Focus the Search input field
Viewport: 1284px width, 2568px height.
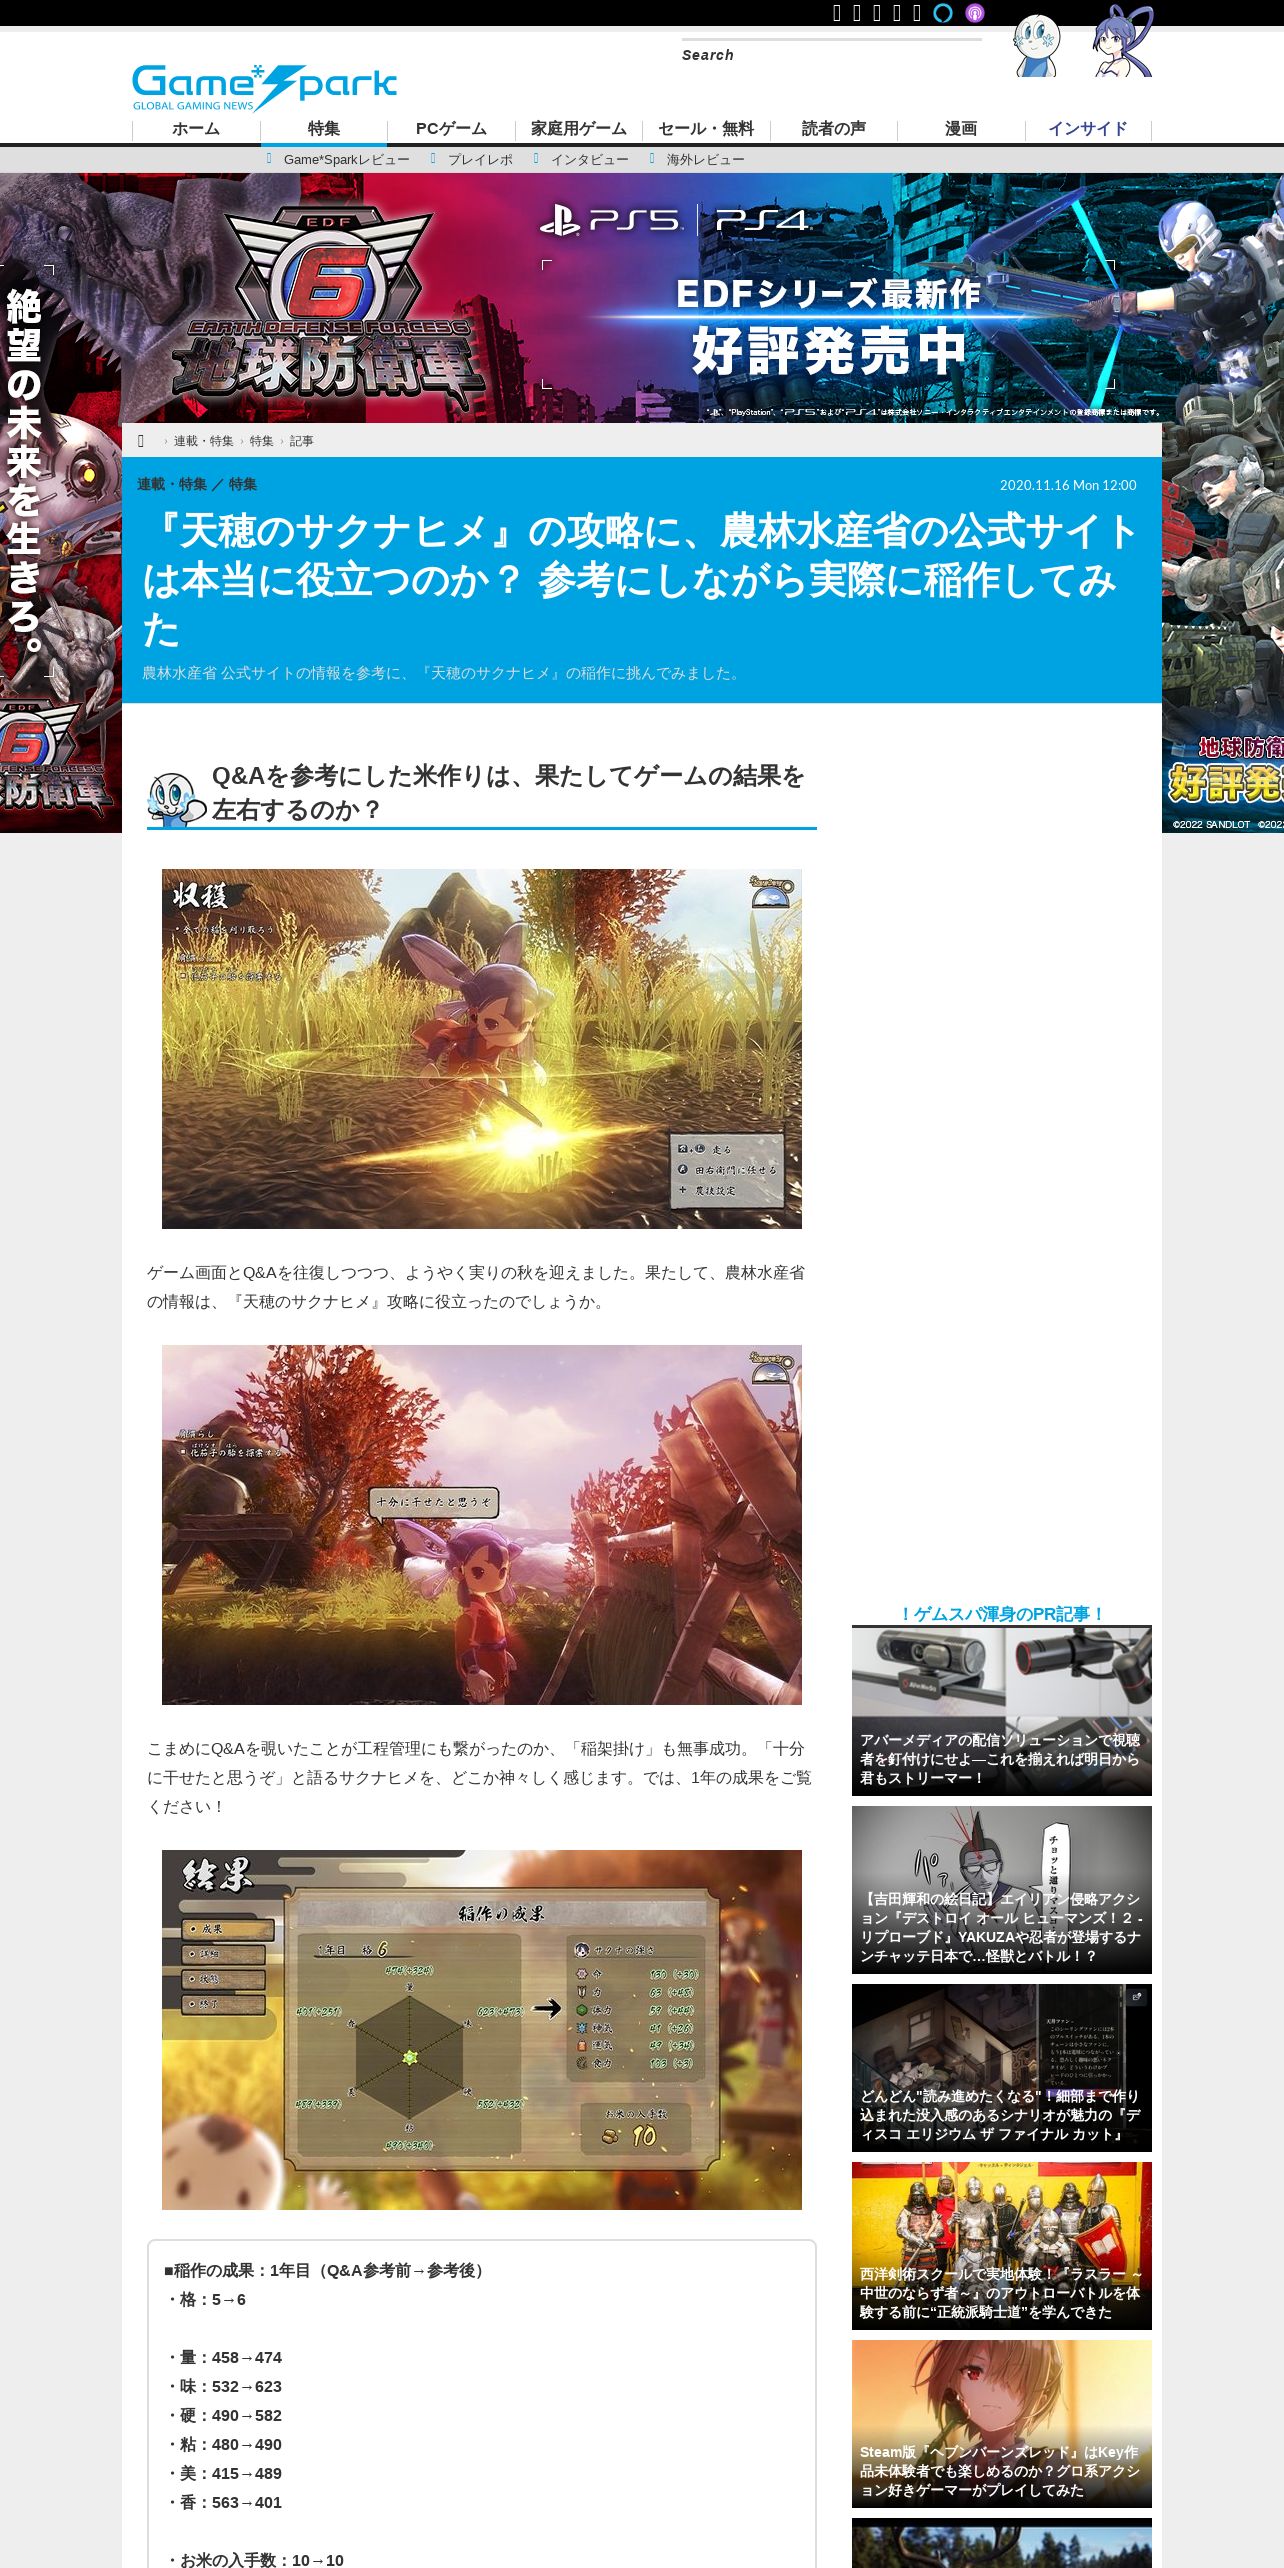click(831, 55)
